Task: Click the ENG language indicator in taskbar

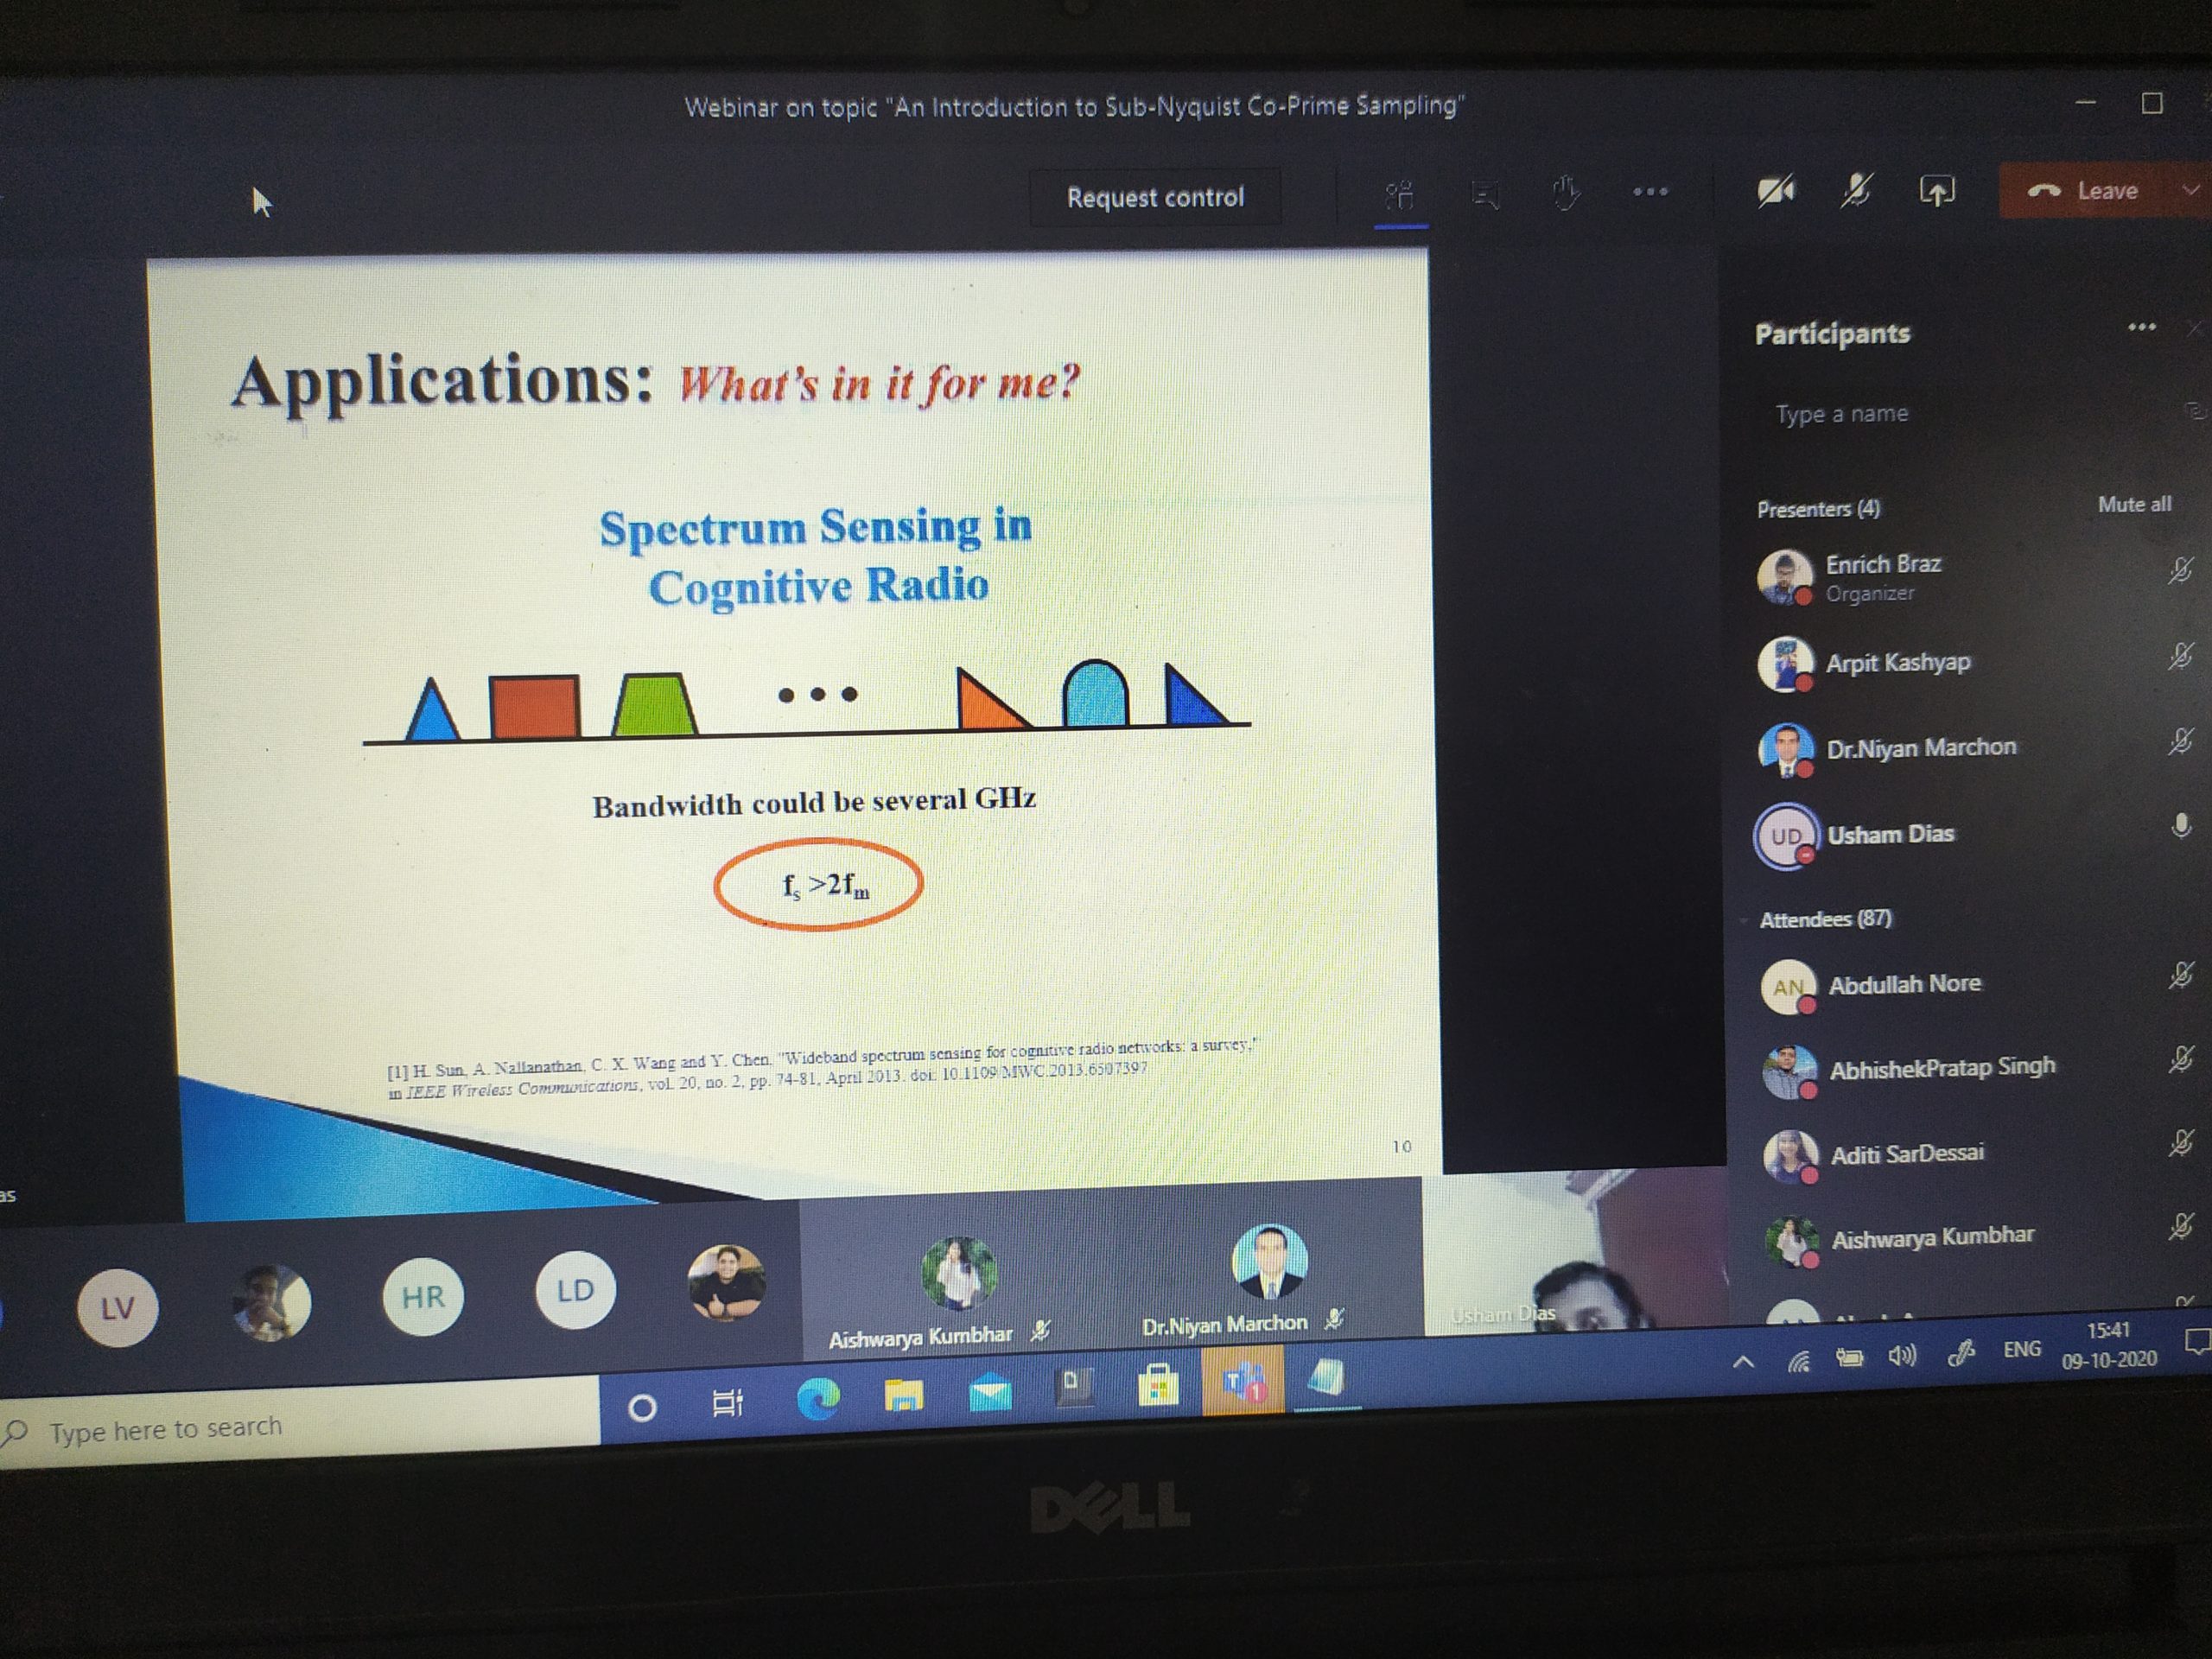Action: pyautogui.click(x=2010, y=1342)
